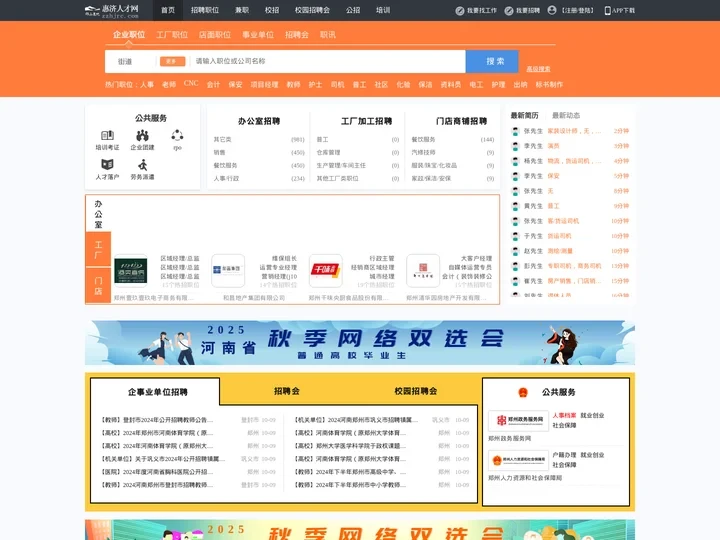Viewport: 720px width, 540px height.
Task: Click the user avatar icon beside 注册/登陆
Action: (552, 10)
